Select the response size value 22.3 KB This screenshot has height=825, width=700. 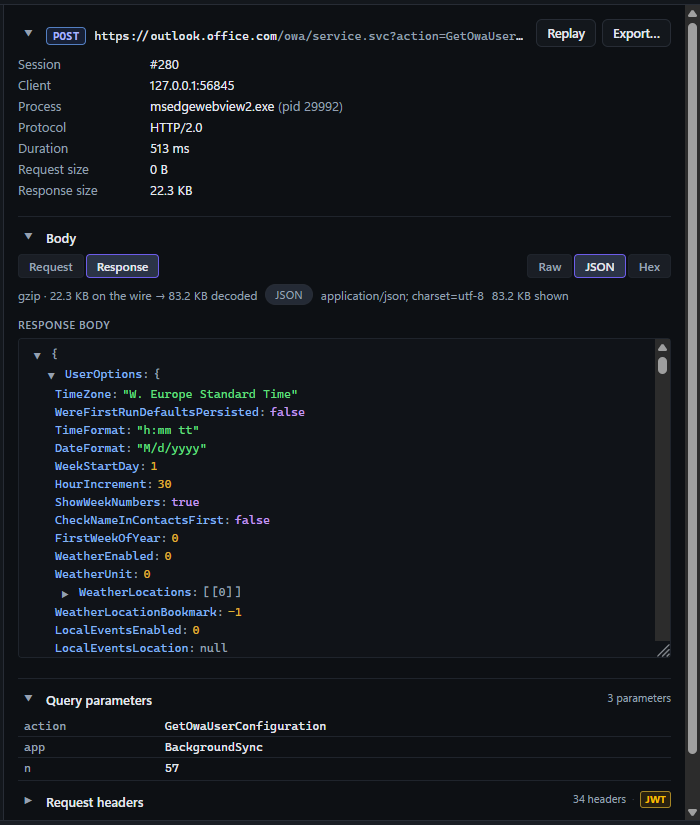tap(171, 191)
